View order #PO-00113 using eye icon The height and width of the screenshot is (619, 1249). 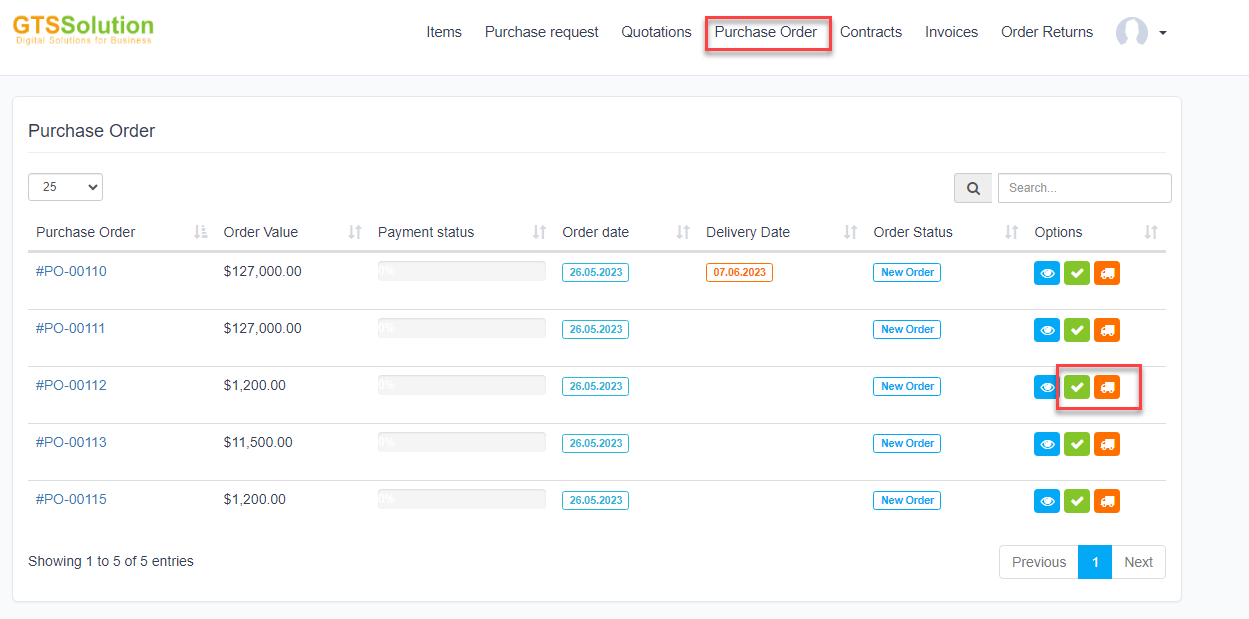point(1046,444)
